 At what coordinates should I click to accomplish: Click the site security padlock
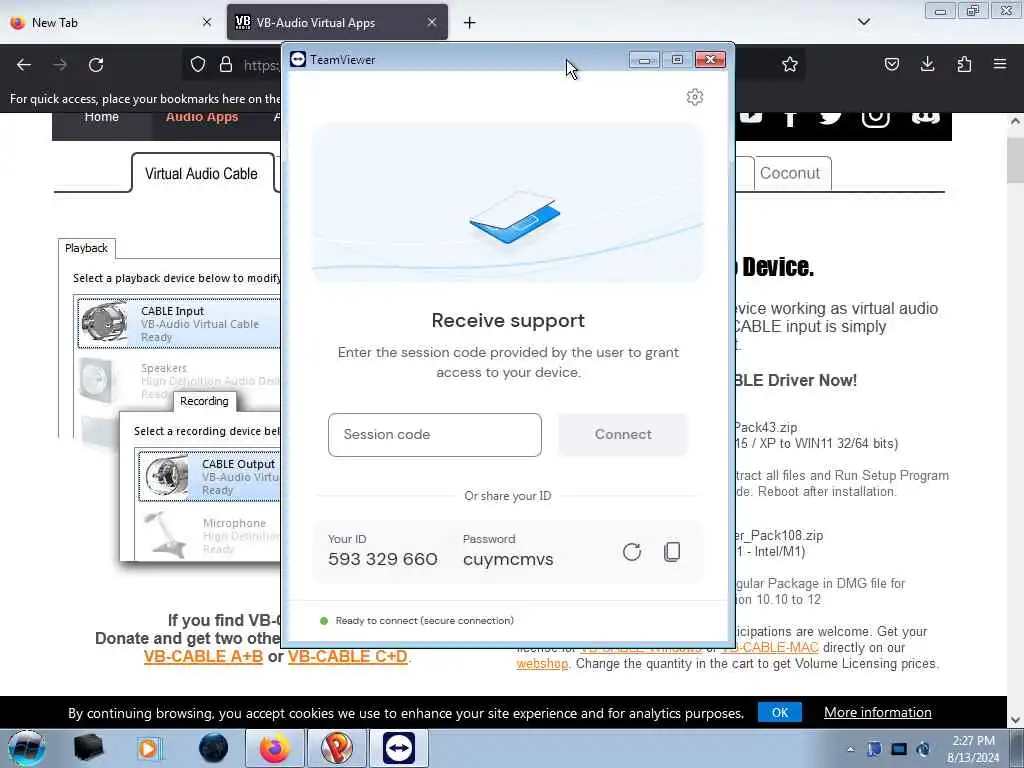tap(226, 65)
